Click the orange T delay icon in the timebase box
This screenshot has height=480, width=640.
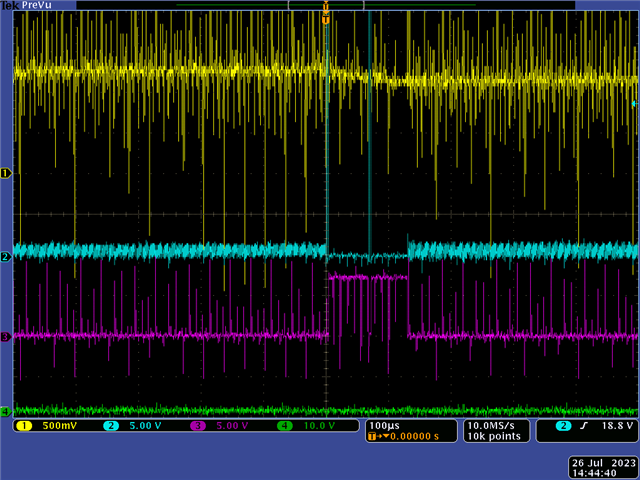coord(371,436)
